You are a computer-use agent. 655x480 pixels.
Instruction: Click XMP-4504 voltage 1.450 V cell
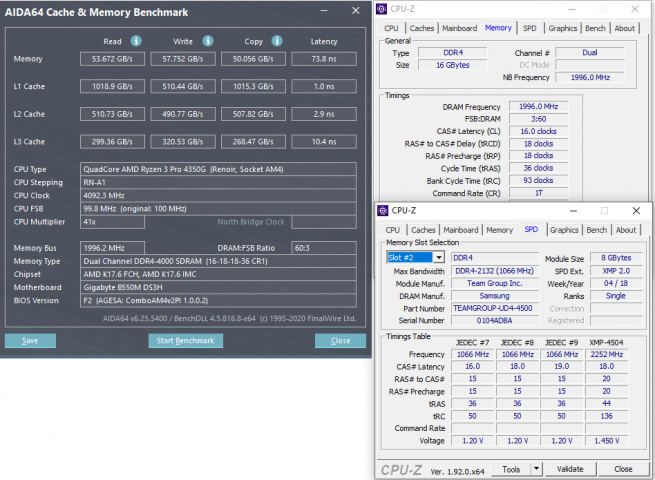coord(607,441)
